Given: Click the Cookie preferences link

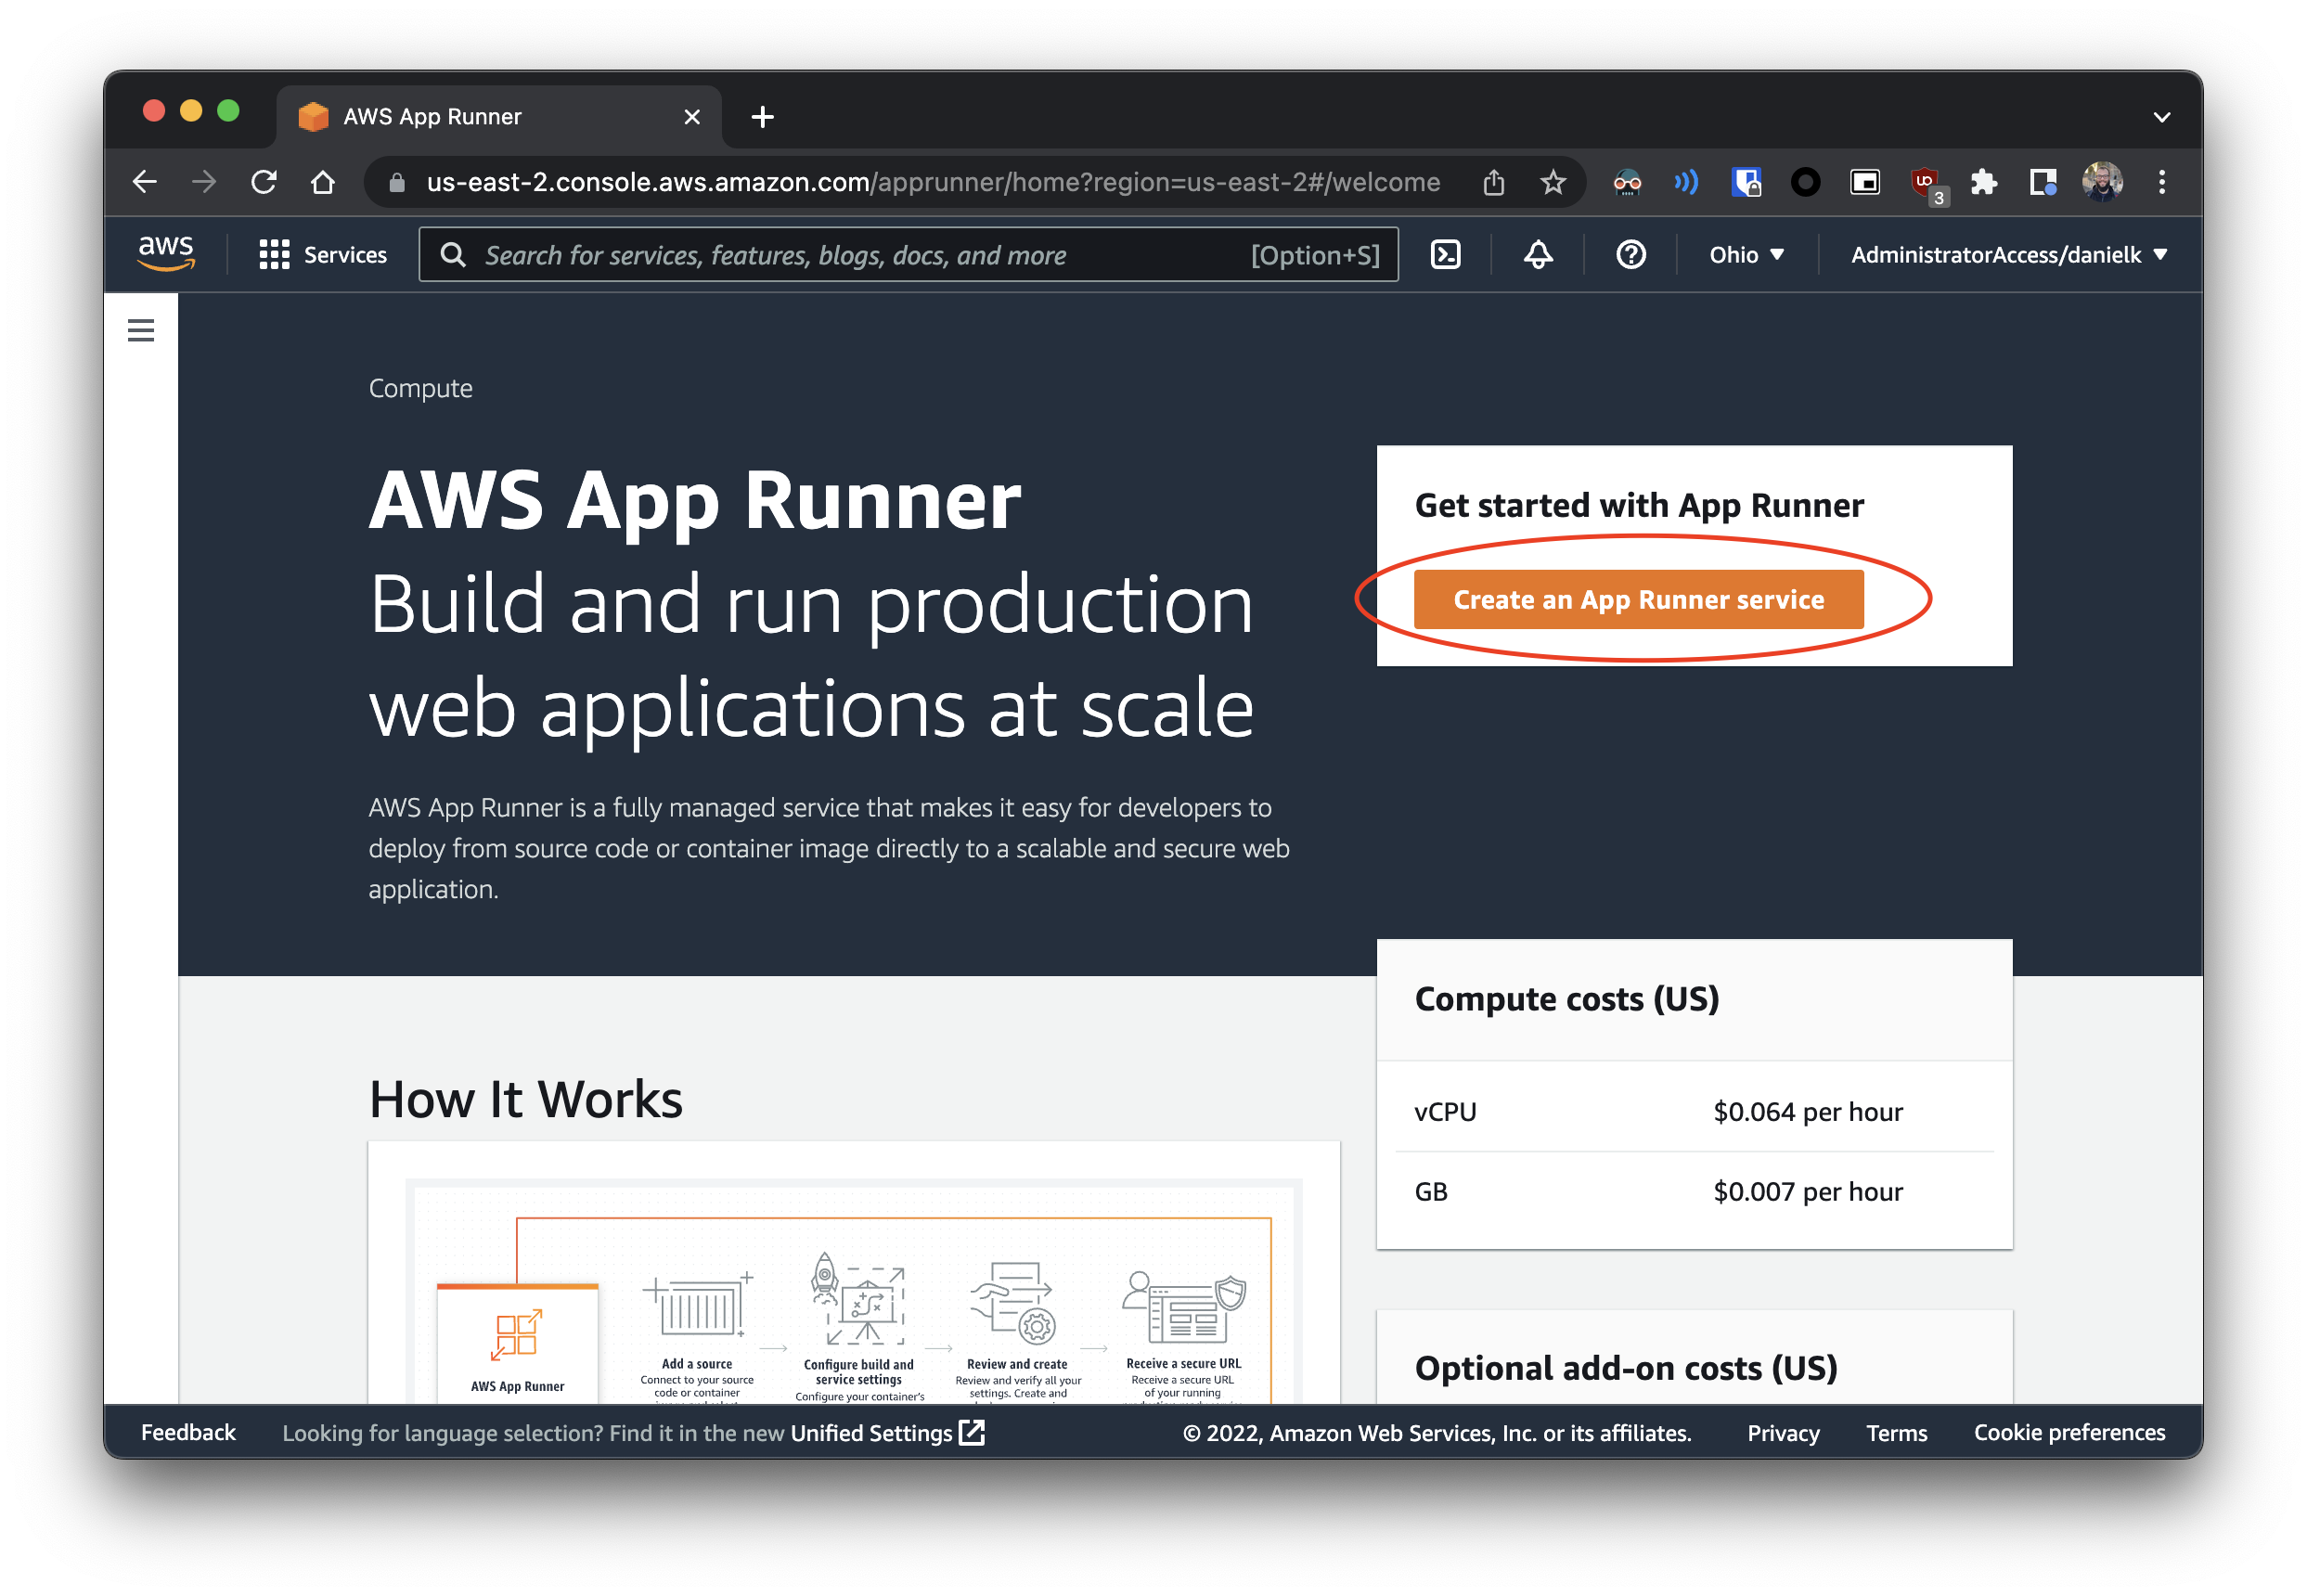Looking at the screenshot, I should tap(2069, 1433).
